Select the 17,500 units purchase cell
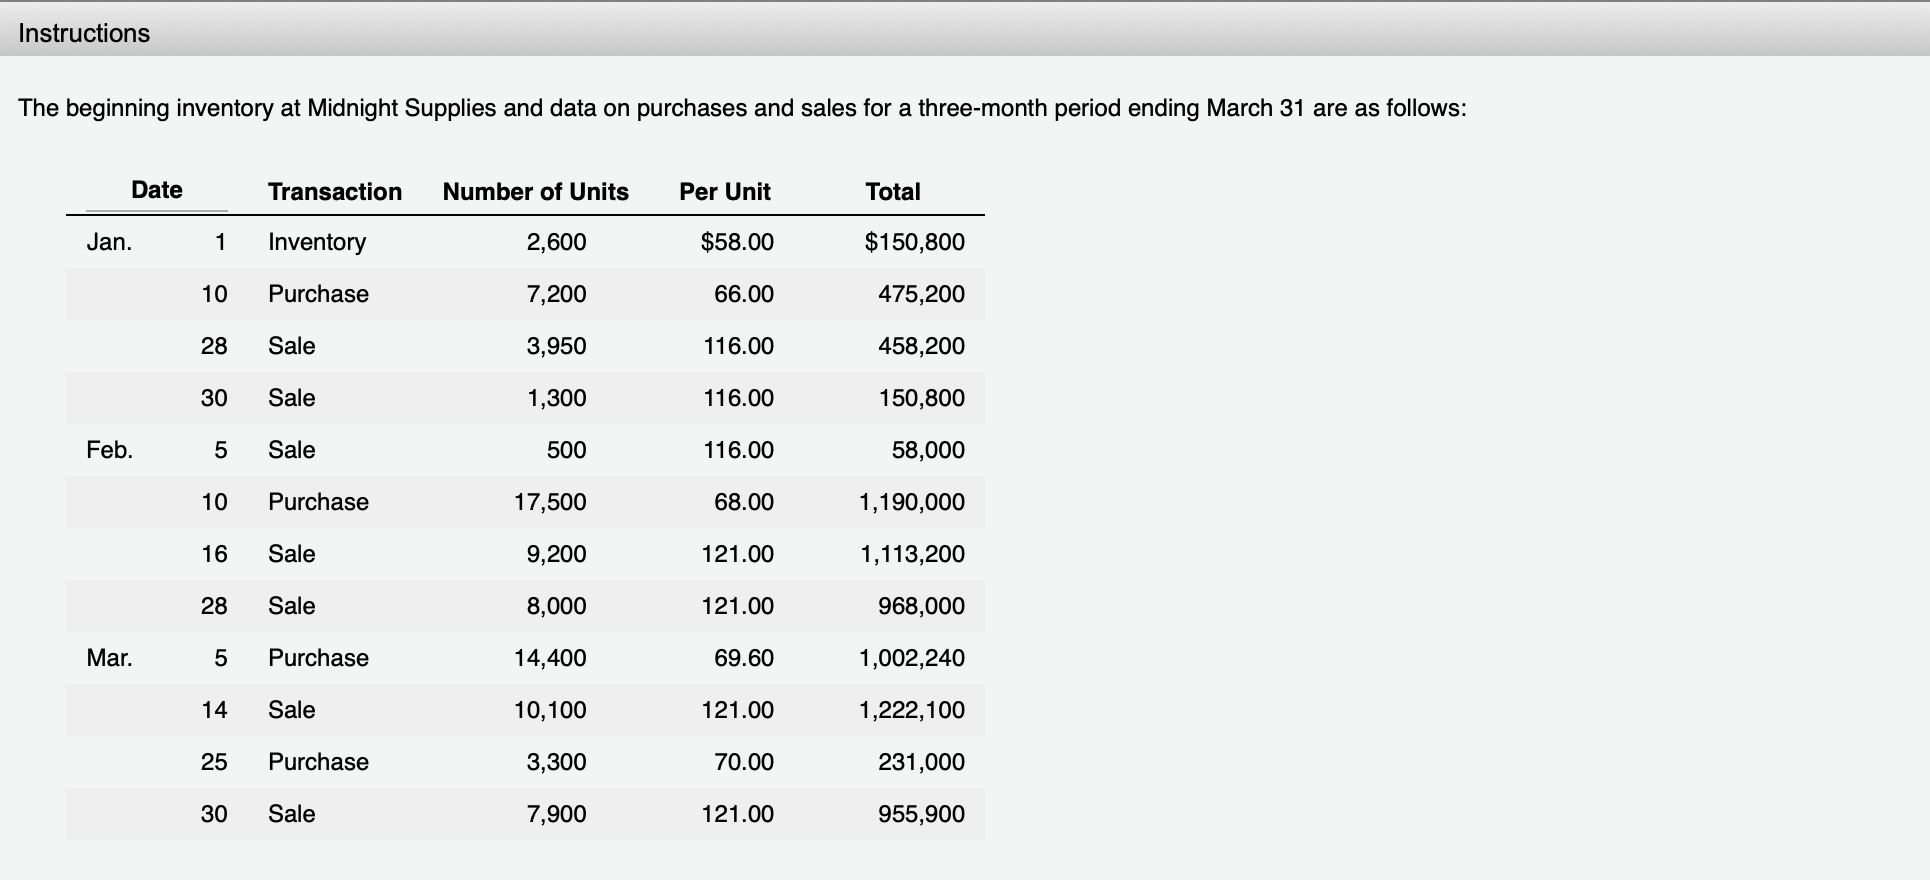This screenshot has width=1930, height=880. click(550, 502)
